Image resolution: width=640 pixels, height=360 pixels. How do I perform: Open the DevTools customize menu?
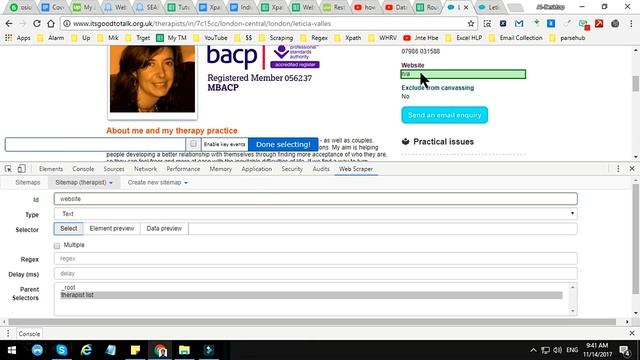coord(618,169)
